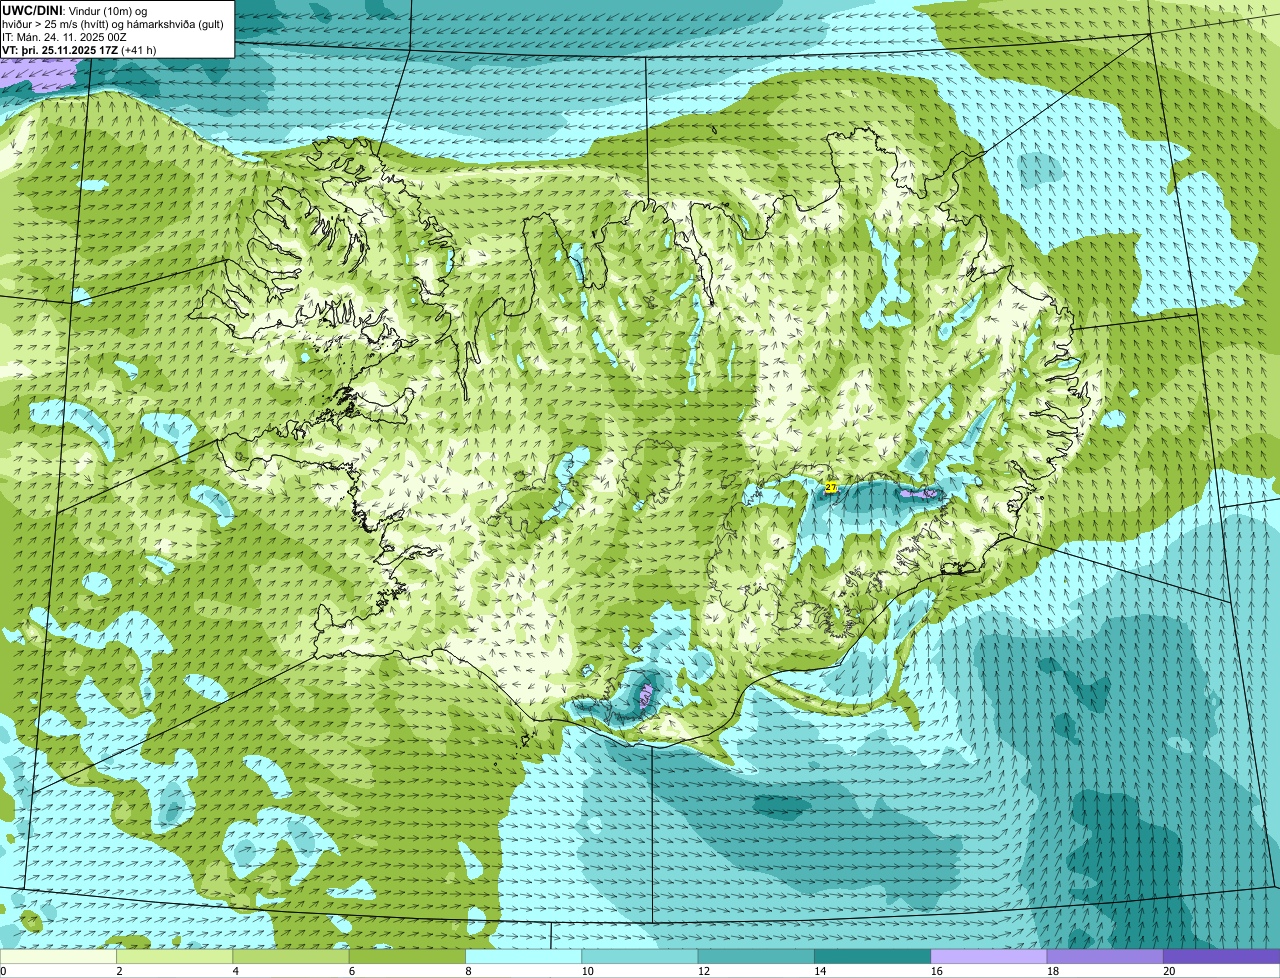Click the '0' scale label under color bar

click(x=3, y=971)
